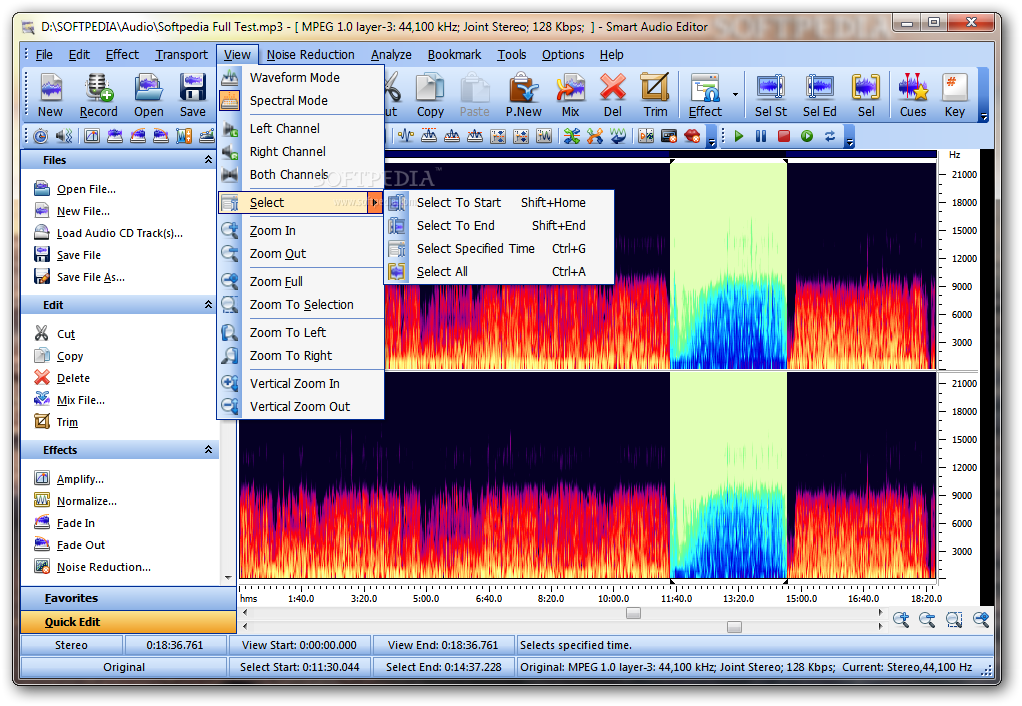Open the Bookmark menu
The width and height of the screenshot is (1022, 706).
454,55
